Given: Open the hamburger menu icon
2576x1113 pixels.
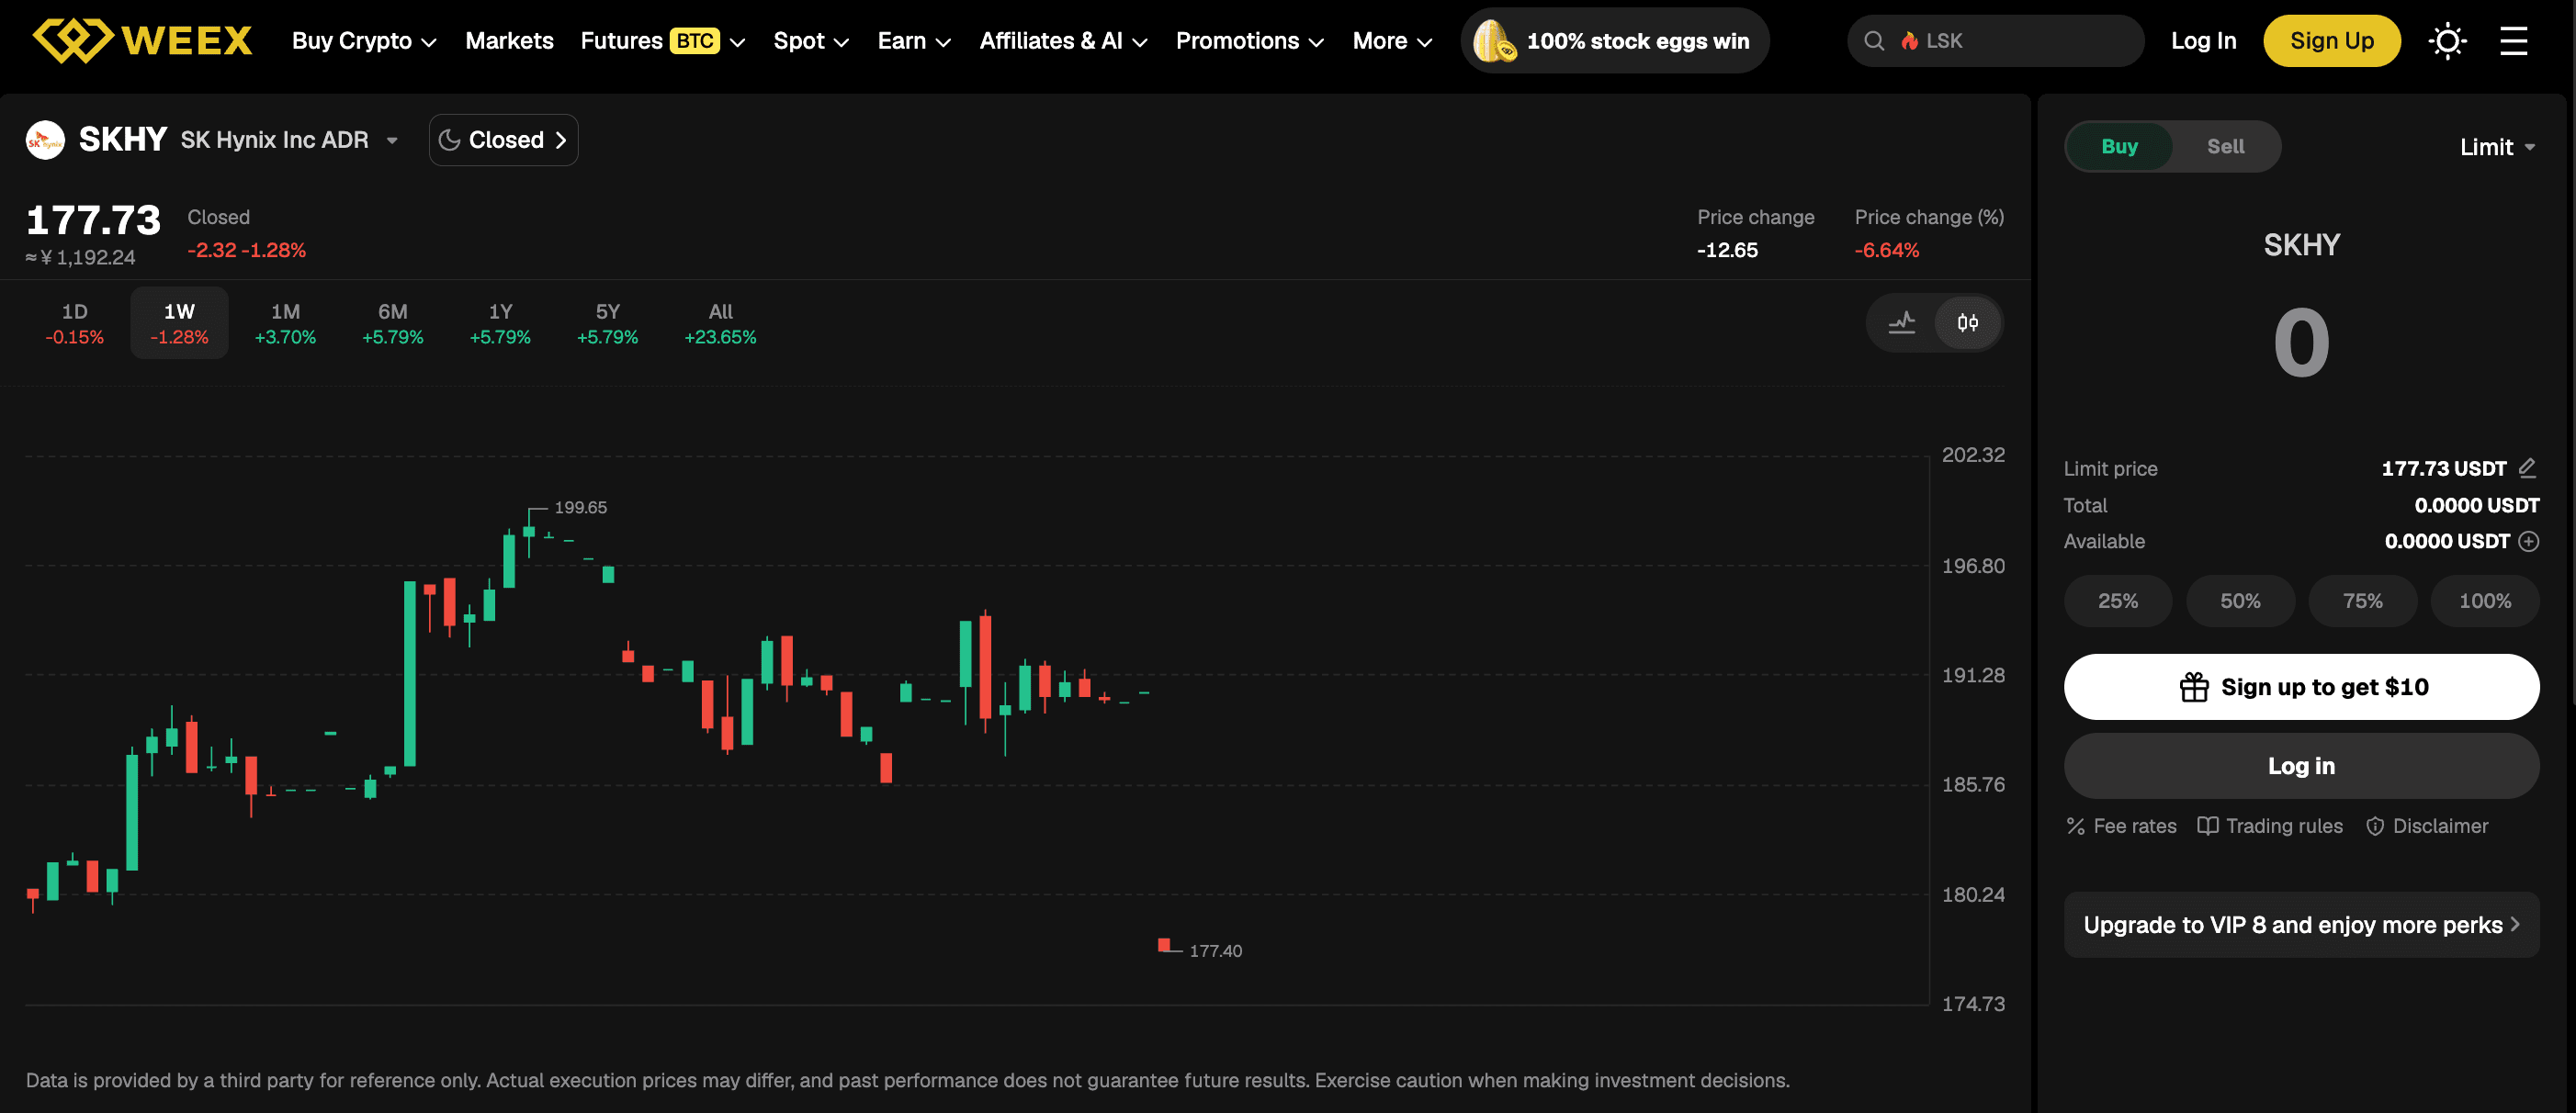Looking at the screenshot, I should [x=2513, y=41].
